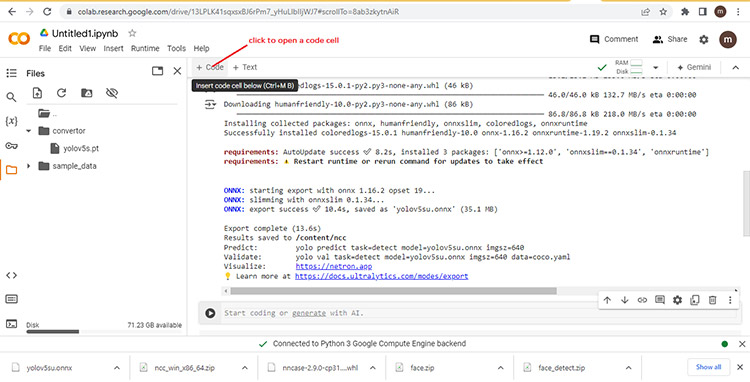Click the Share button
750x382 pixels.
pyautogui.click(x=670, y=39)
